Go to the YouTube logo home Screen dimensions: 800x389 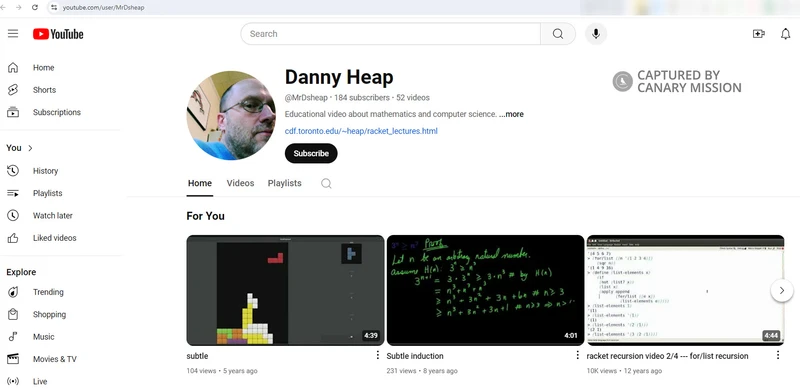[58, 34]
